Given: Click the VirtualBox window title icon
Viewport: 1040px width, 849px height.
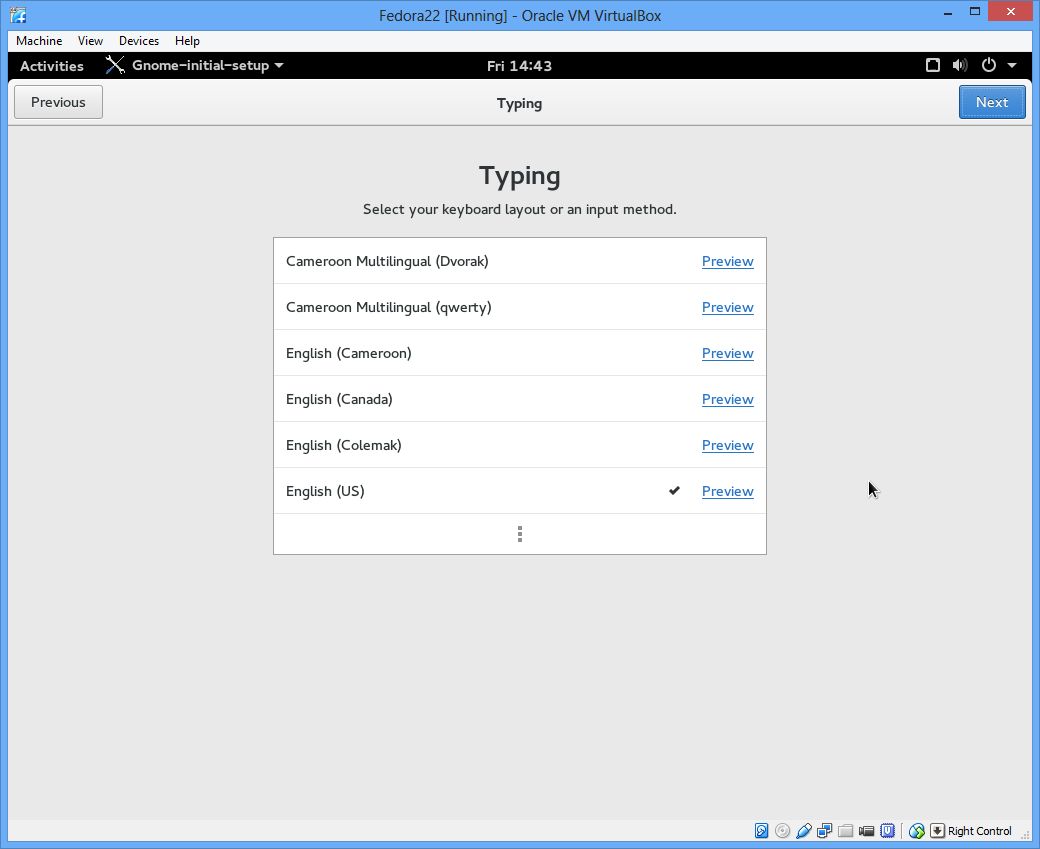Looking at the screenshot, I should coord(19,15).
